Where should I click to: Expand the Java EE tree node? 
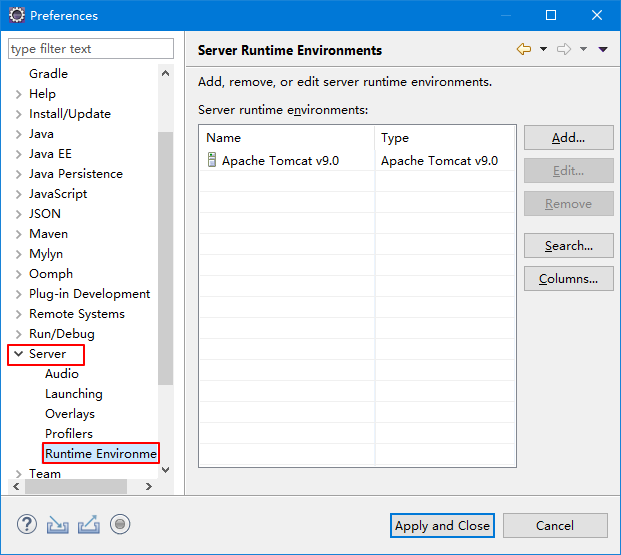[18, 154]
